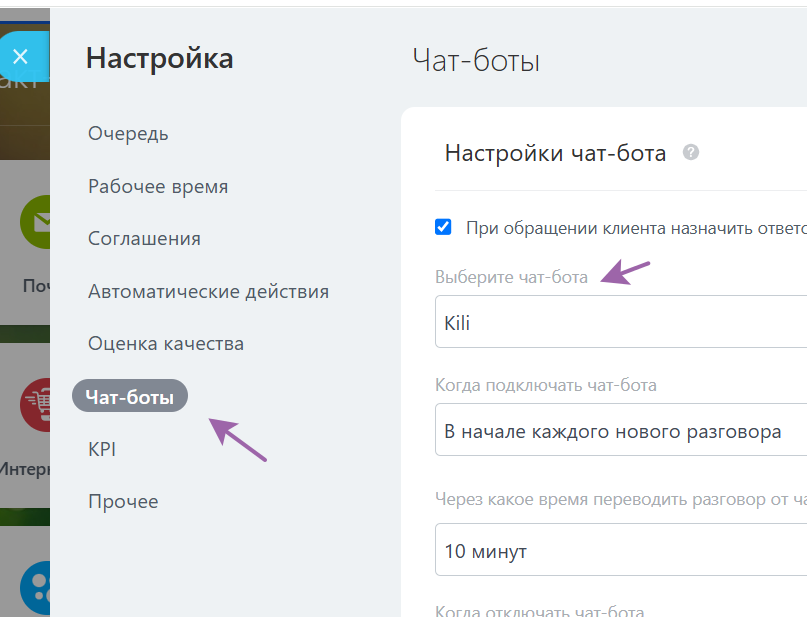
Task: Open the 10 минут time dropdown
Action: [x=620, y=550]
